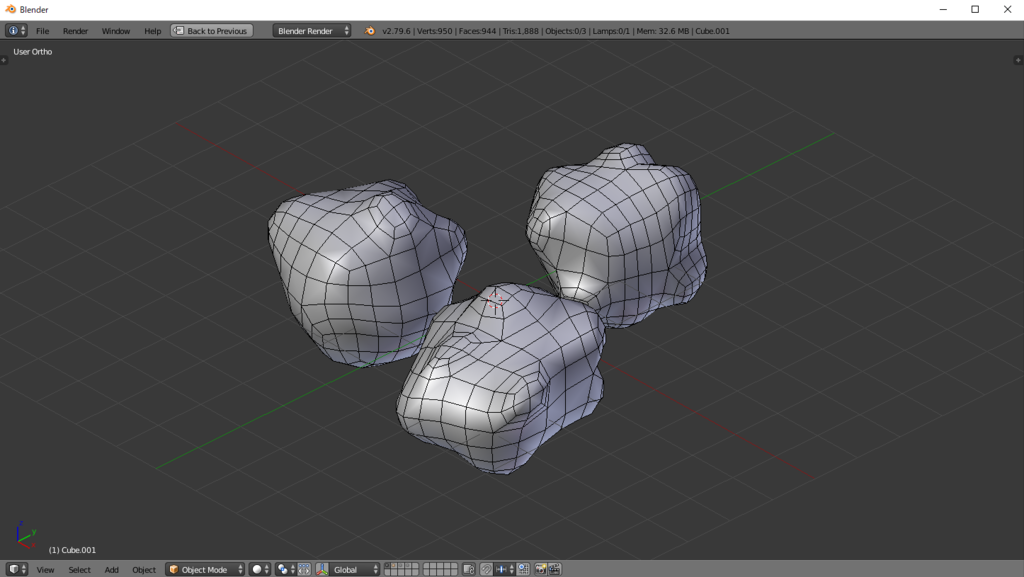
Task: Open the Add menu
Action: pos(112,570)
